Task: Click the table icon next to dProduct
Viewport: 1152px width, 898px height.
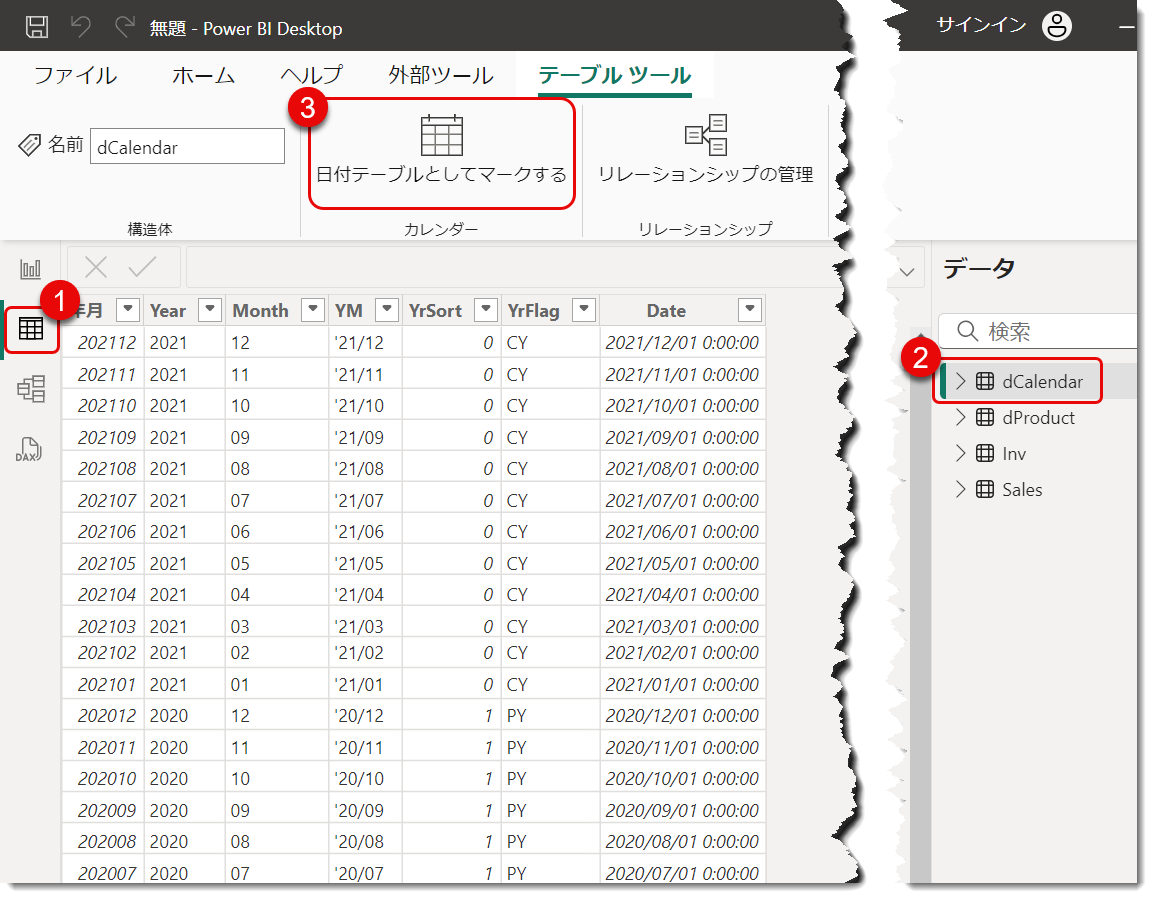Action: point(984,417)
